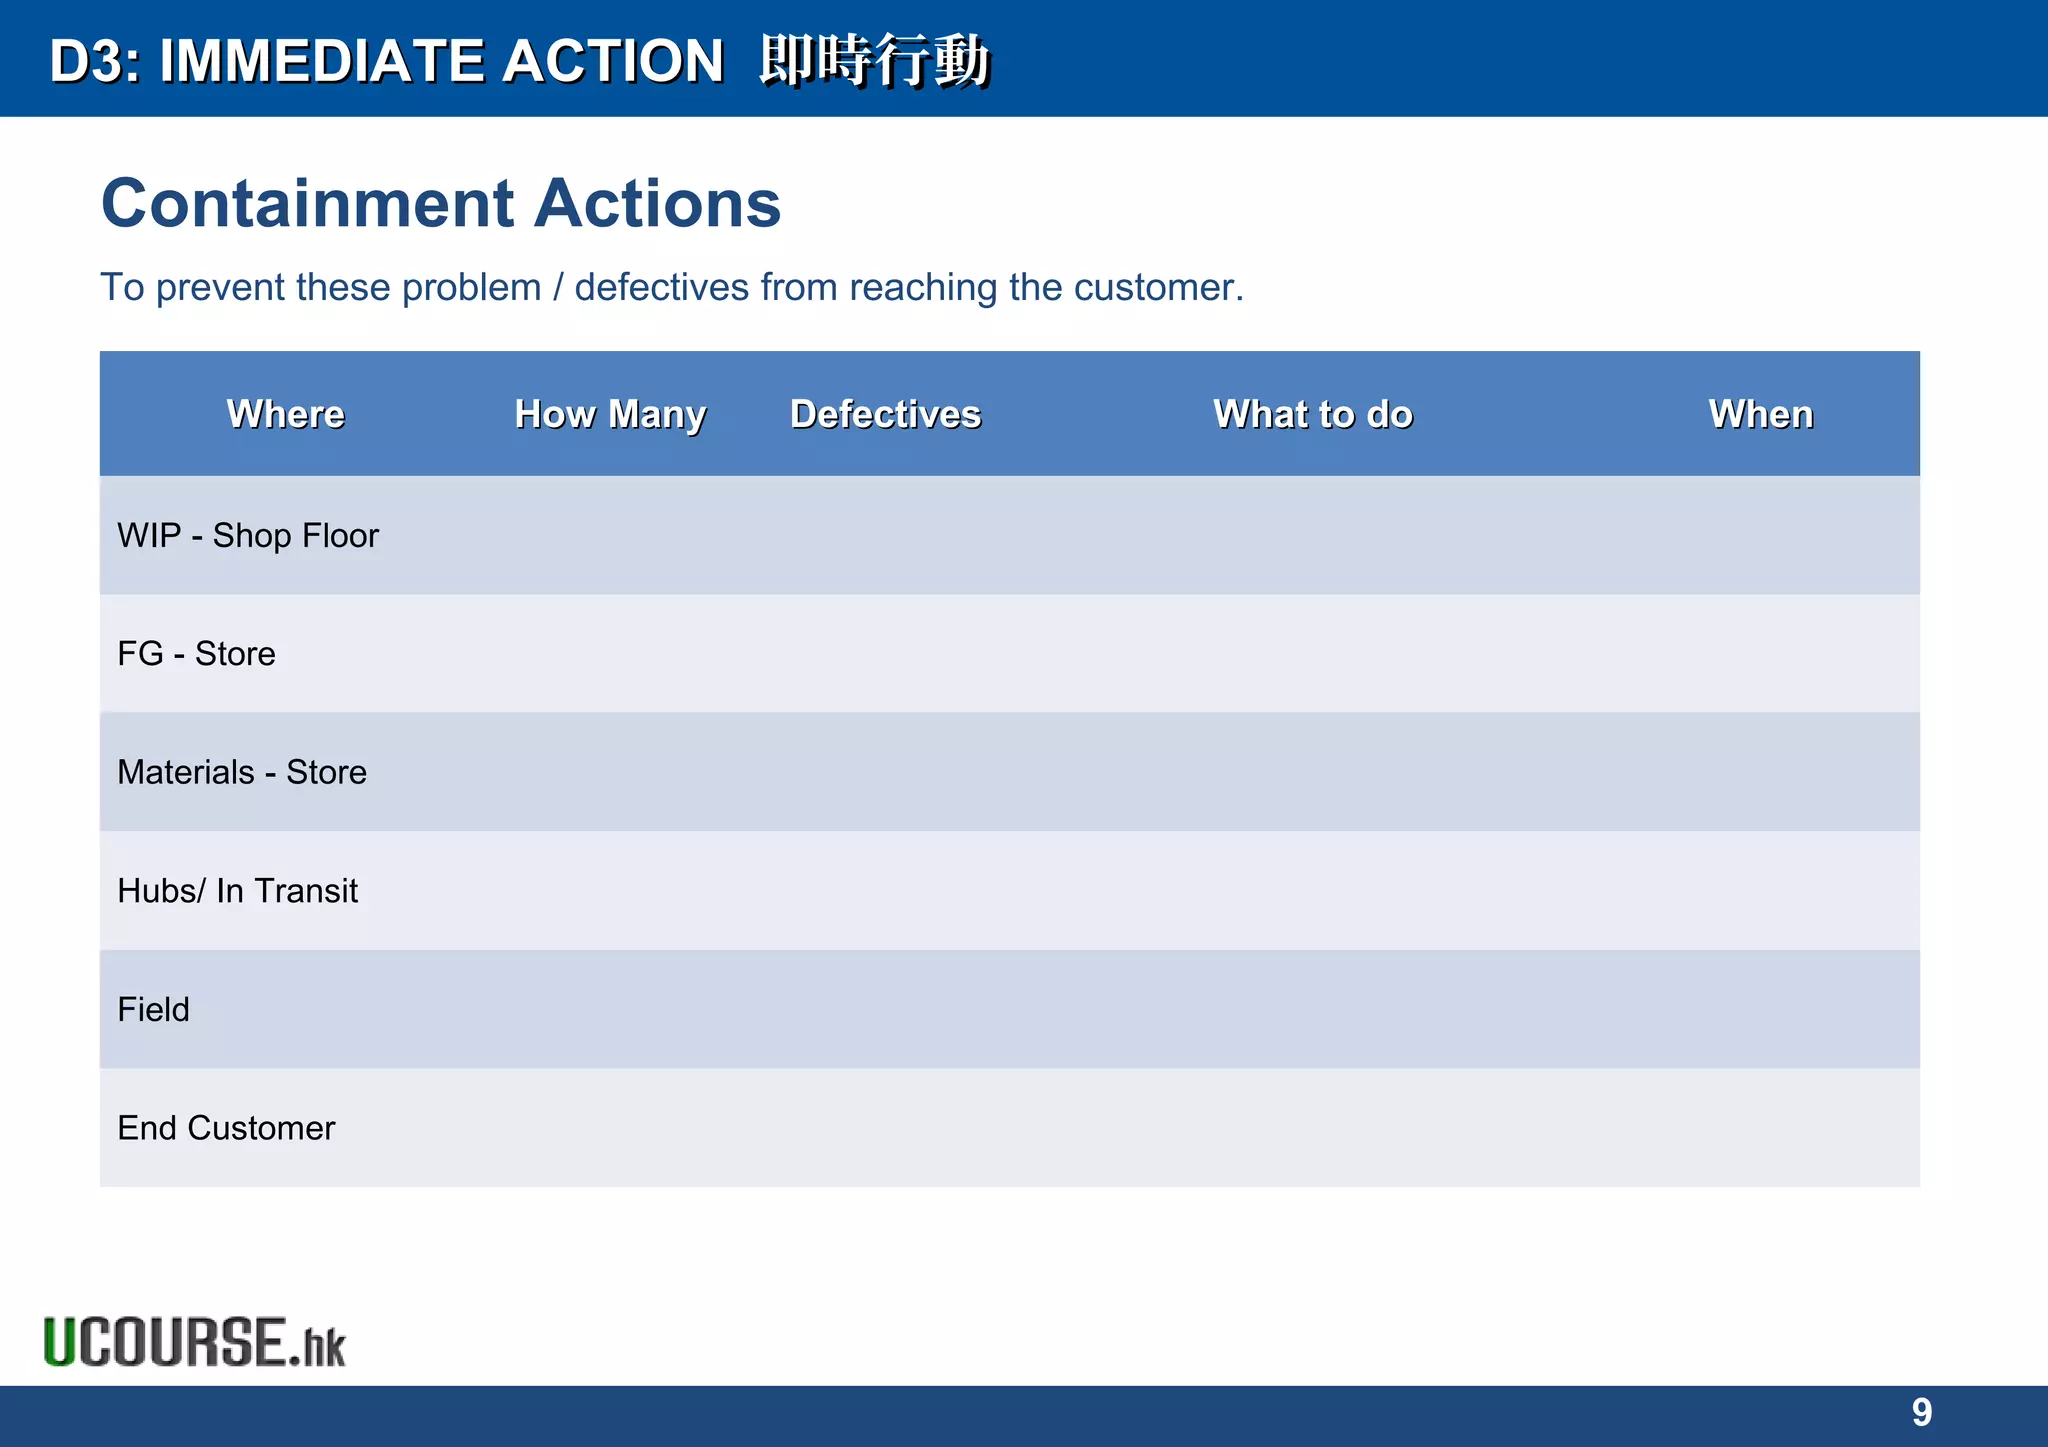Click the Chinese title text 即時行動
The image size is (2048, 1447).
tap(874, 60)
